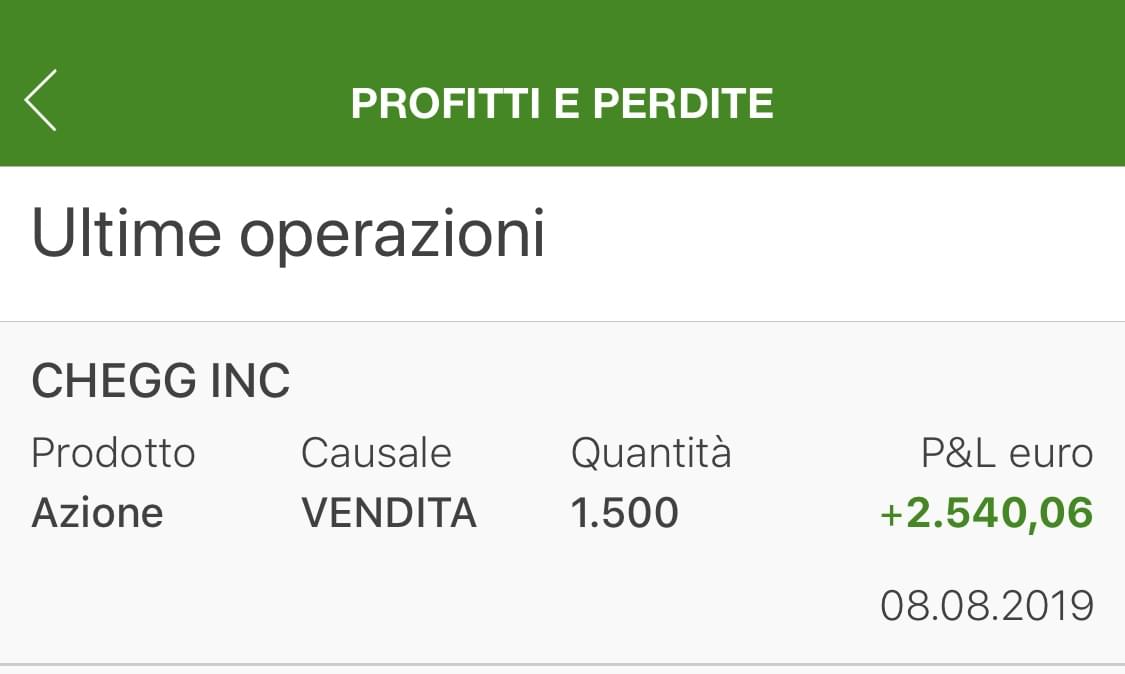1125x674 pixels.
Task: Click the Quantità column label
Action: (651, 453)
